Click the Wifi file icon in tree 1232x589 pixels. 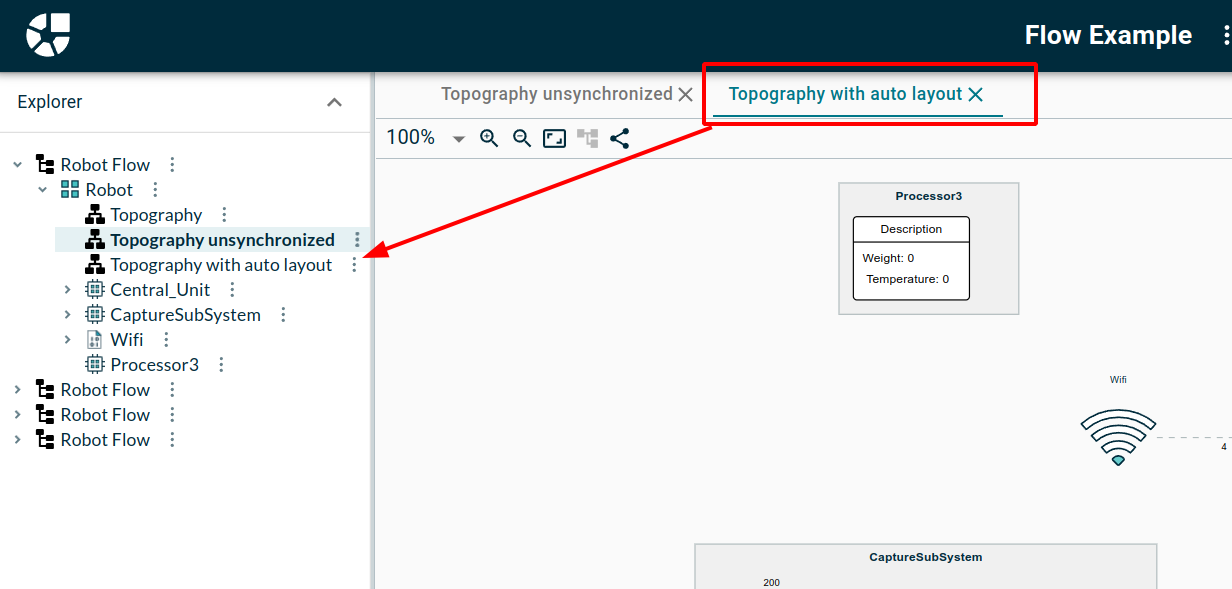(x=95, y=340)
